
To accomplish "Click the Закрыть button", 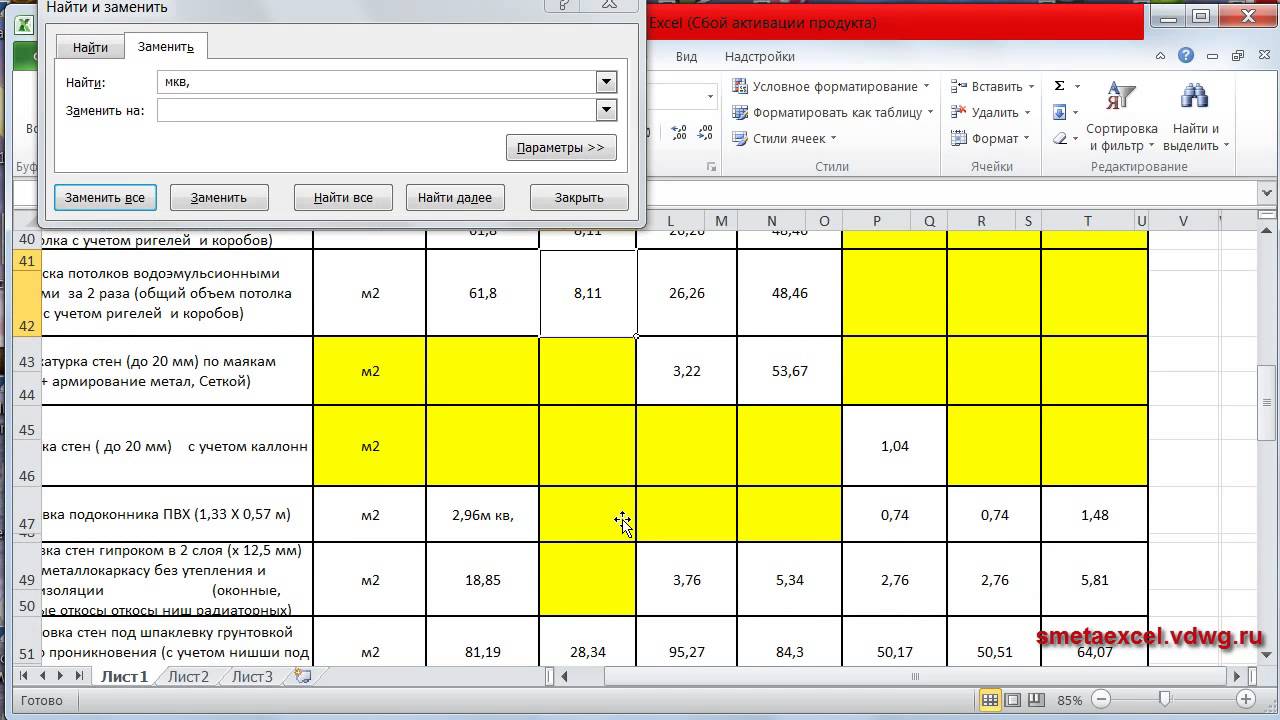I will point(579,197).
